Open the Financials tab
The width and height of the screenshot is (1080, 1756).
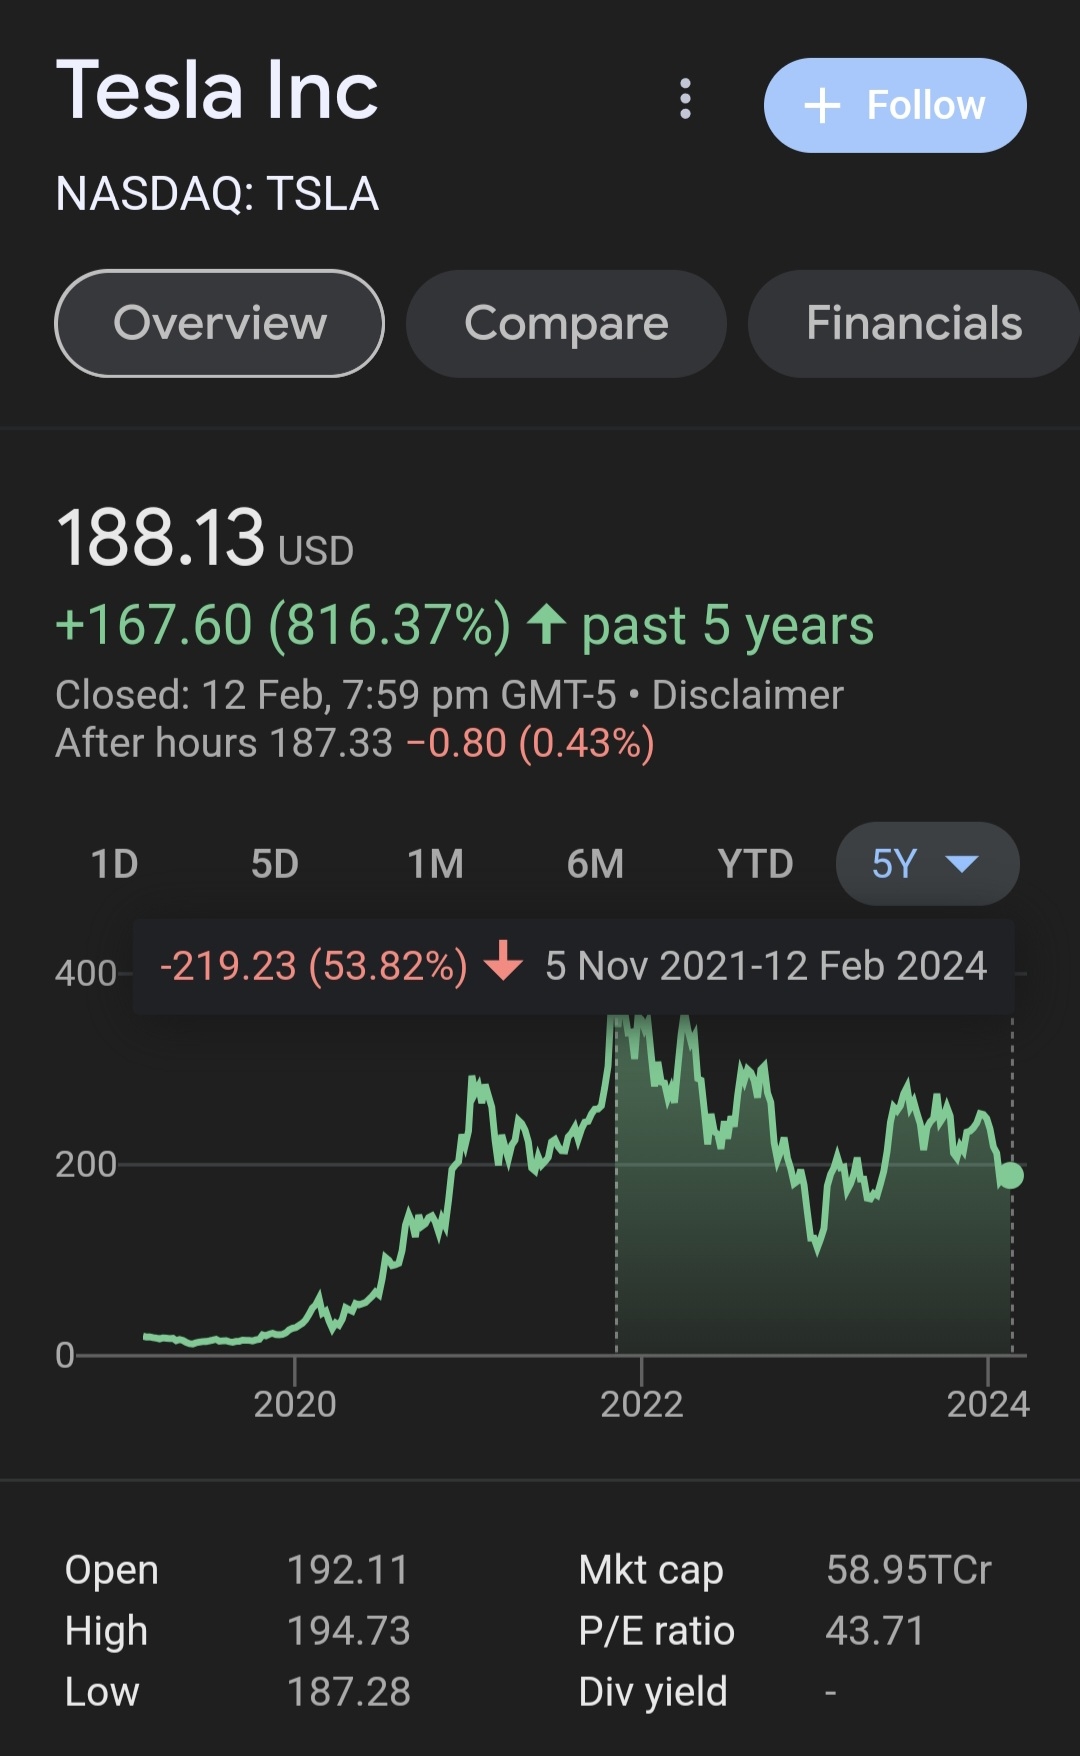point(913,323)
